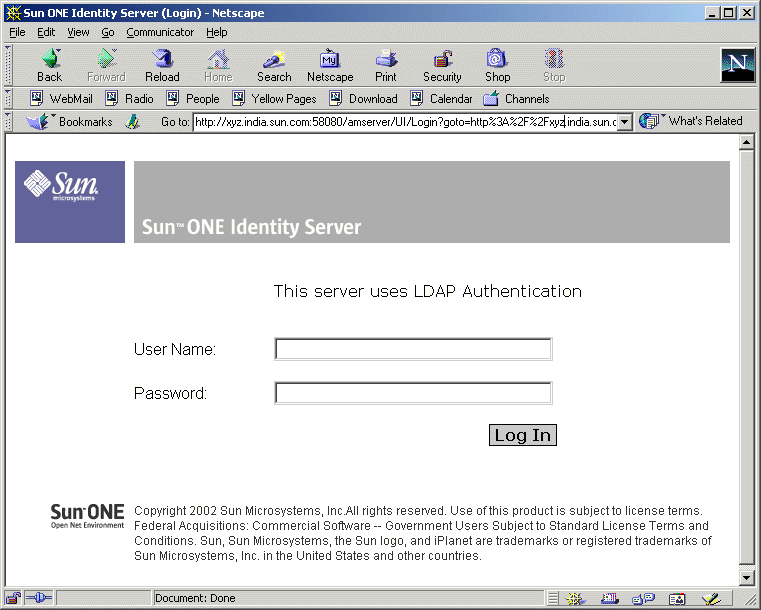Open Navigator from the component bar
The image size is (761, 610).
[575, 598]
